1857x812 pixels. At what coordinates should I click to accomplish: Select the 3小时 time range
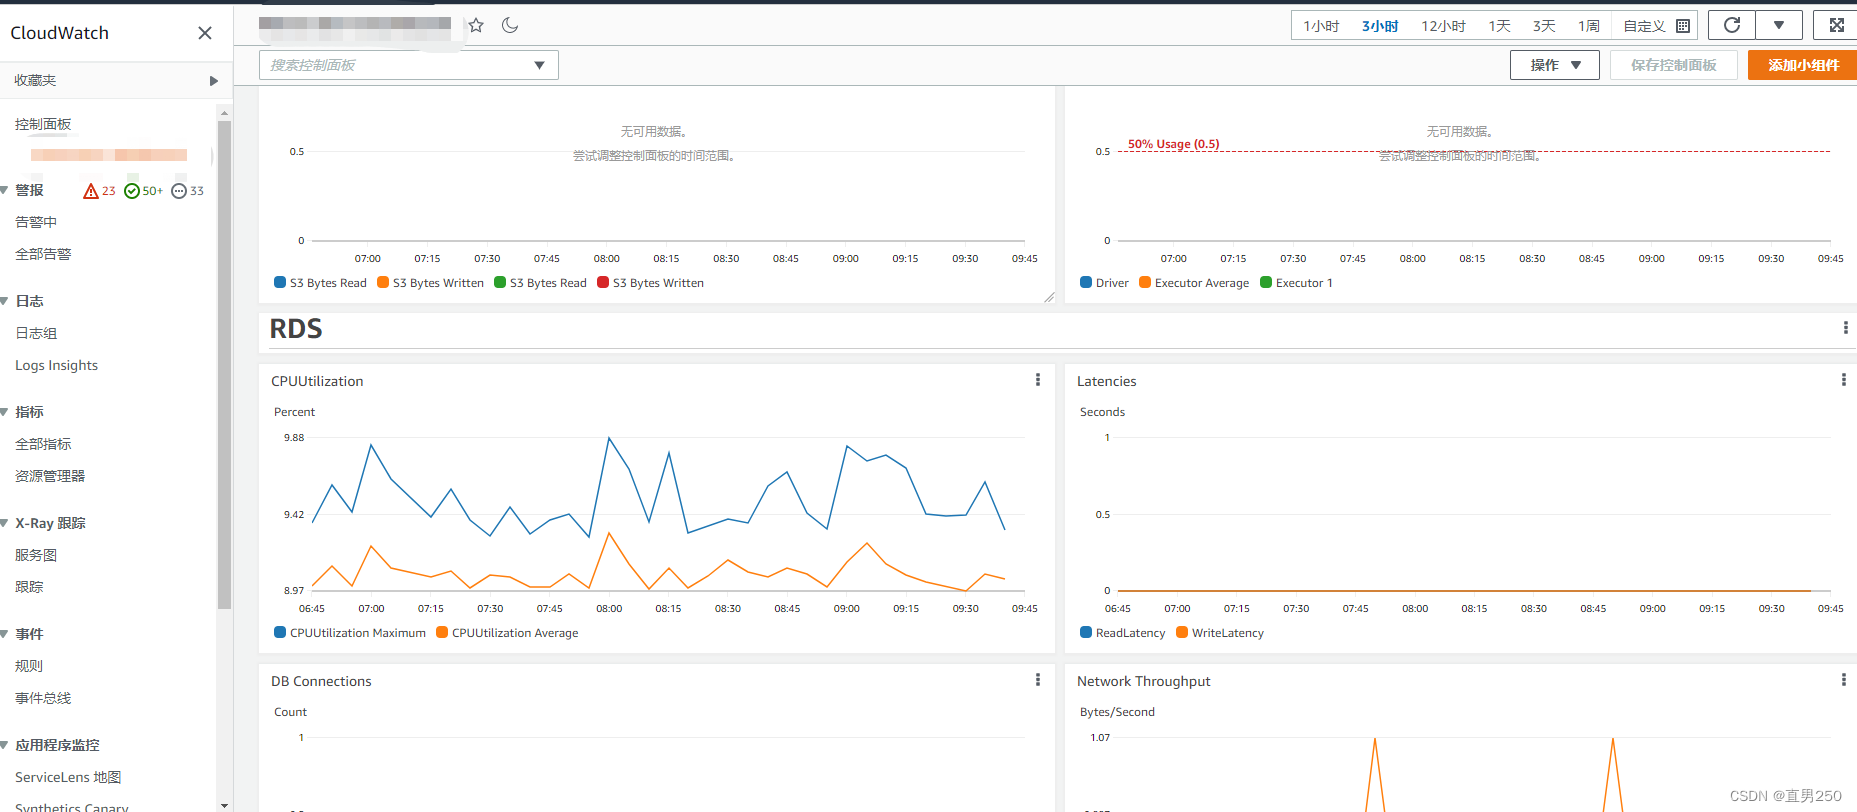(1380, 26)
